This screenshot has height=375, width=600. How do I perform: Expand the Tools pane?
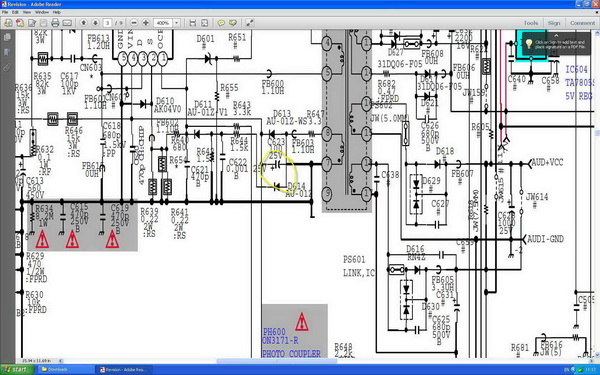point(531,23)
